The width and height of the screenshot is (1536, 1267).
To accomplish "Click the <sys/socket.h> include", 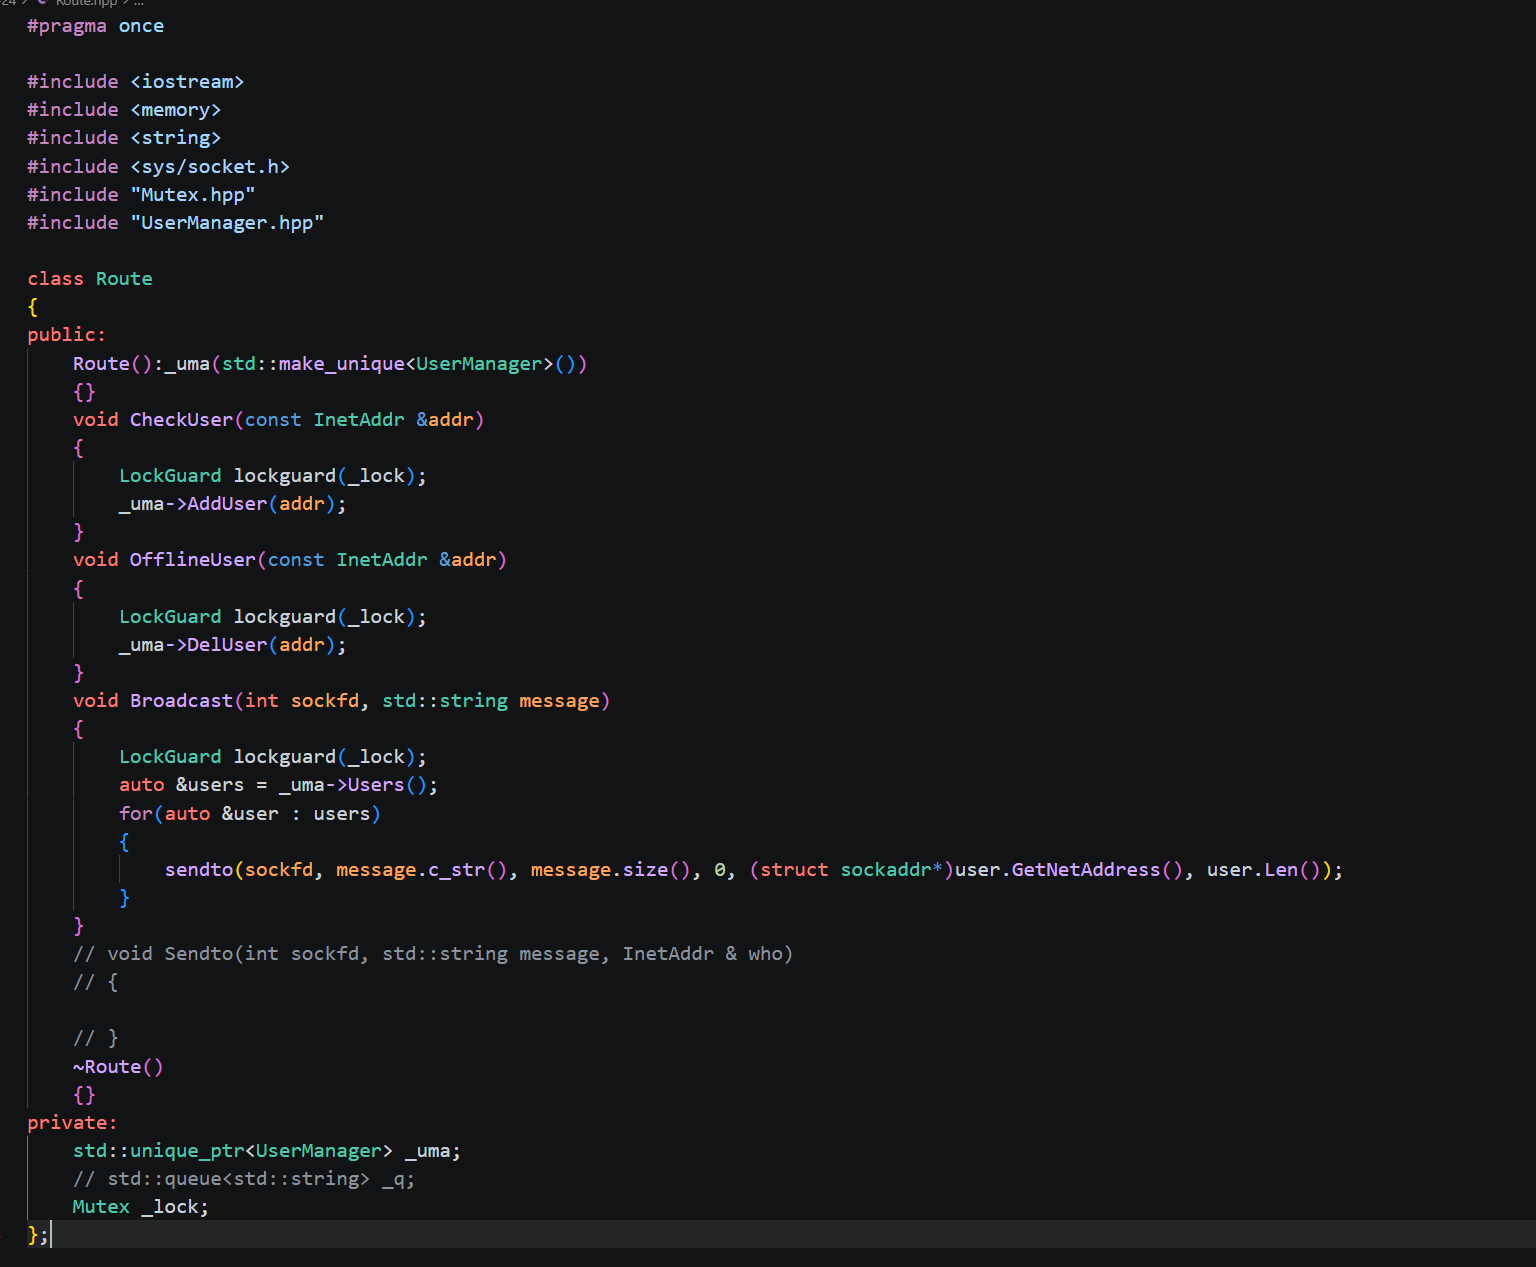I will [210, 167].
